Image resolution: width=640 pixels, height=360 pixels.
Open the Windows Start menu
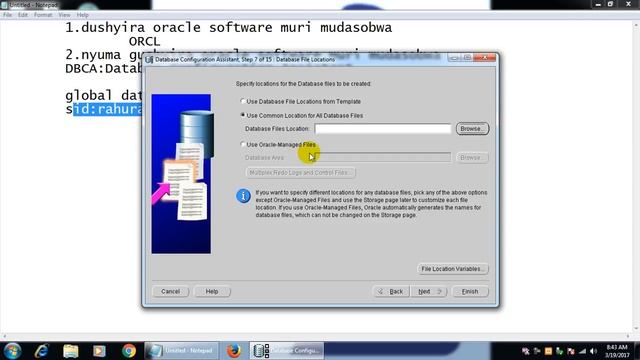pyautogui.click(x=12, y=351)
